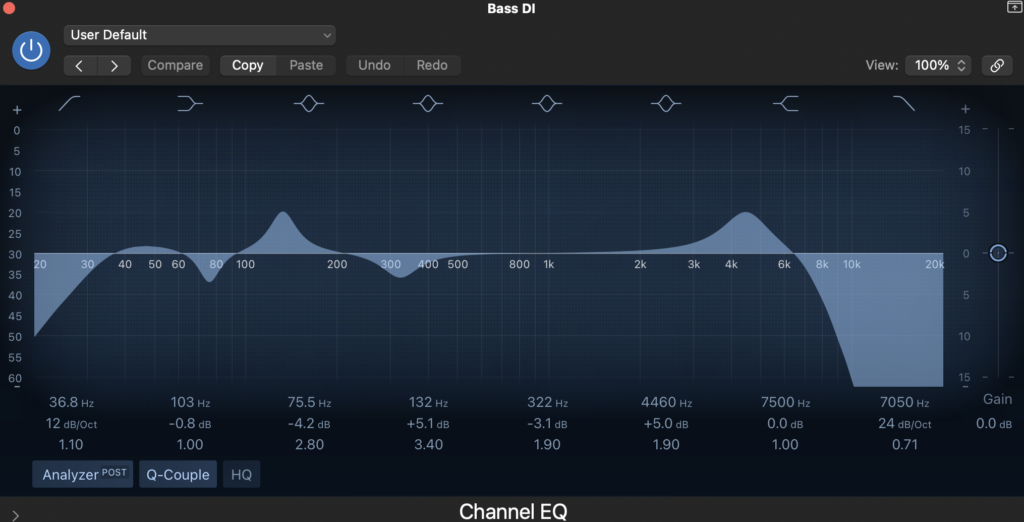The width and height of the screenshot is (1024, 522).
Task: Click the master Gain slider handle
Action: coord(997,253)
